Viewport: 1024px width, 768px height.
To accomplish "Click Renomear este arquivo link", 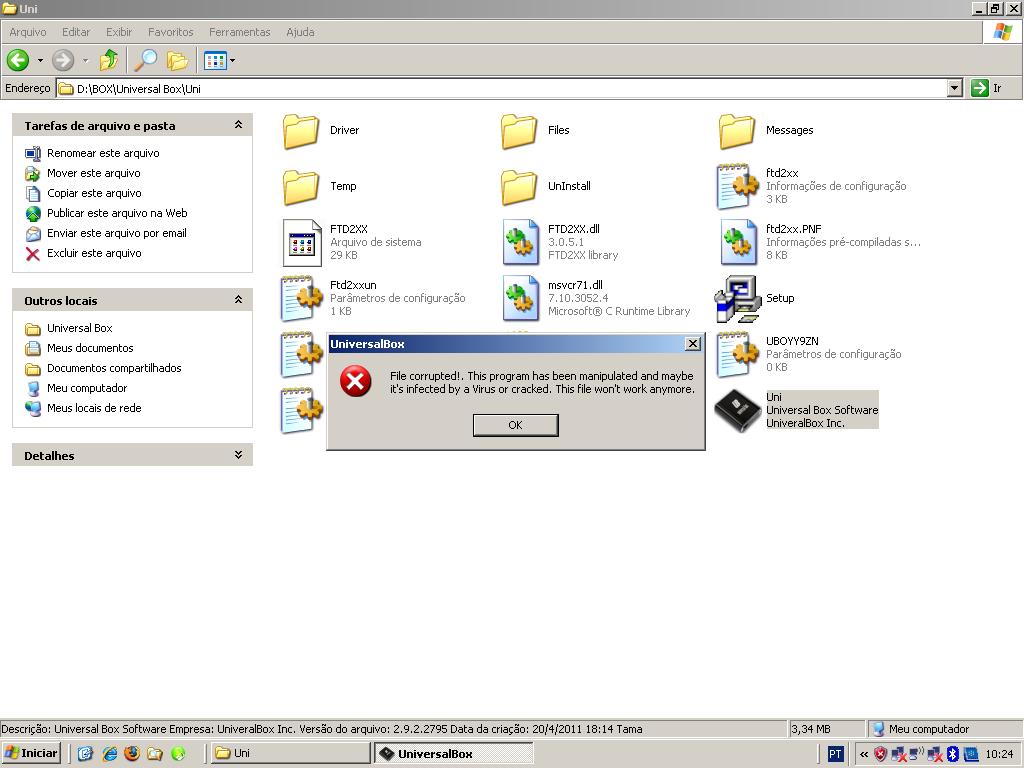I will tap(103, 153).
